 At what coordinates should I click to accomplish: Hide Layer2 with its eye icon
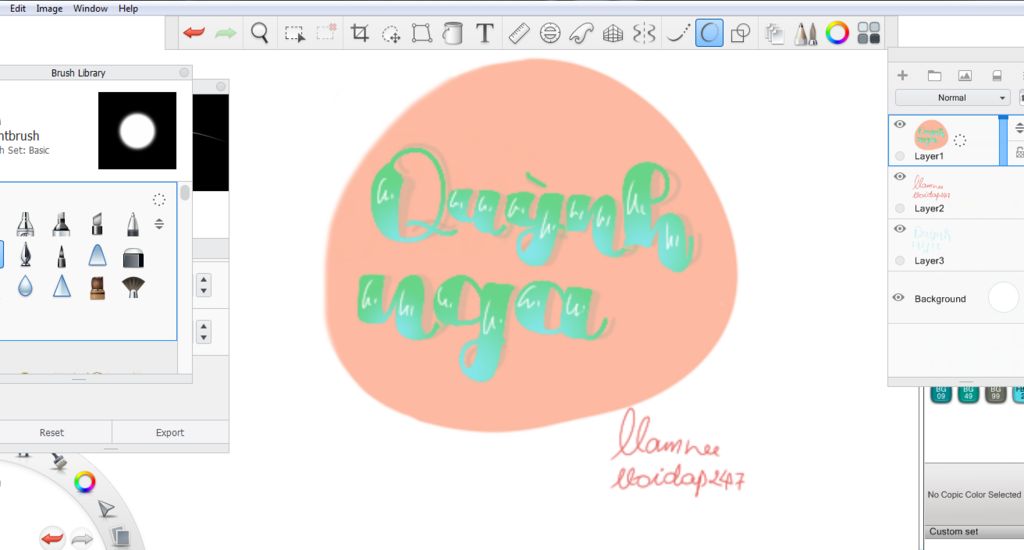[x=900, y=176]
